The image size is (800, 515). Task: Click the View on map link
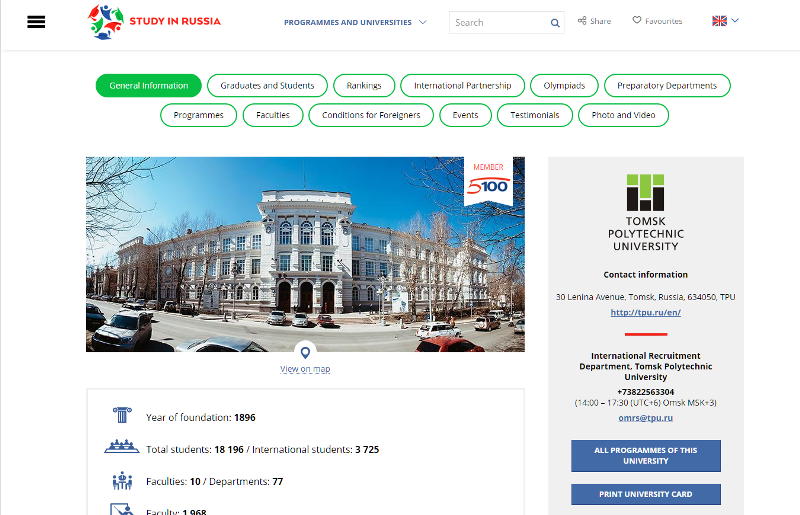pos(305,369)
